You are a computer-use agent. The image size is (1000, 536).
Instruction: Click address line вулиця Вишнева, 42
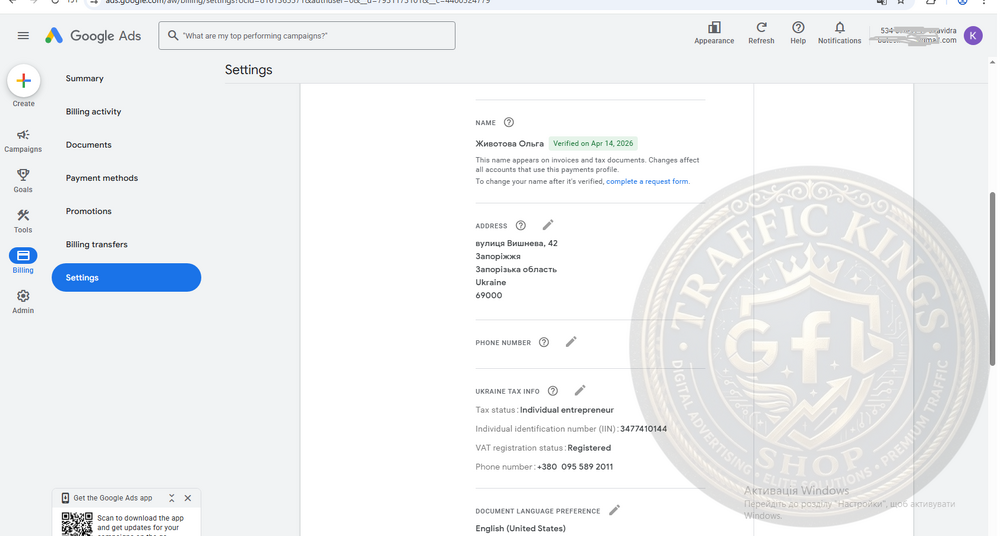pyautogui.click(x=516, y=243)
